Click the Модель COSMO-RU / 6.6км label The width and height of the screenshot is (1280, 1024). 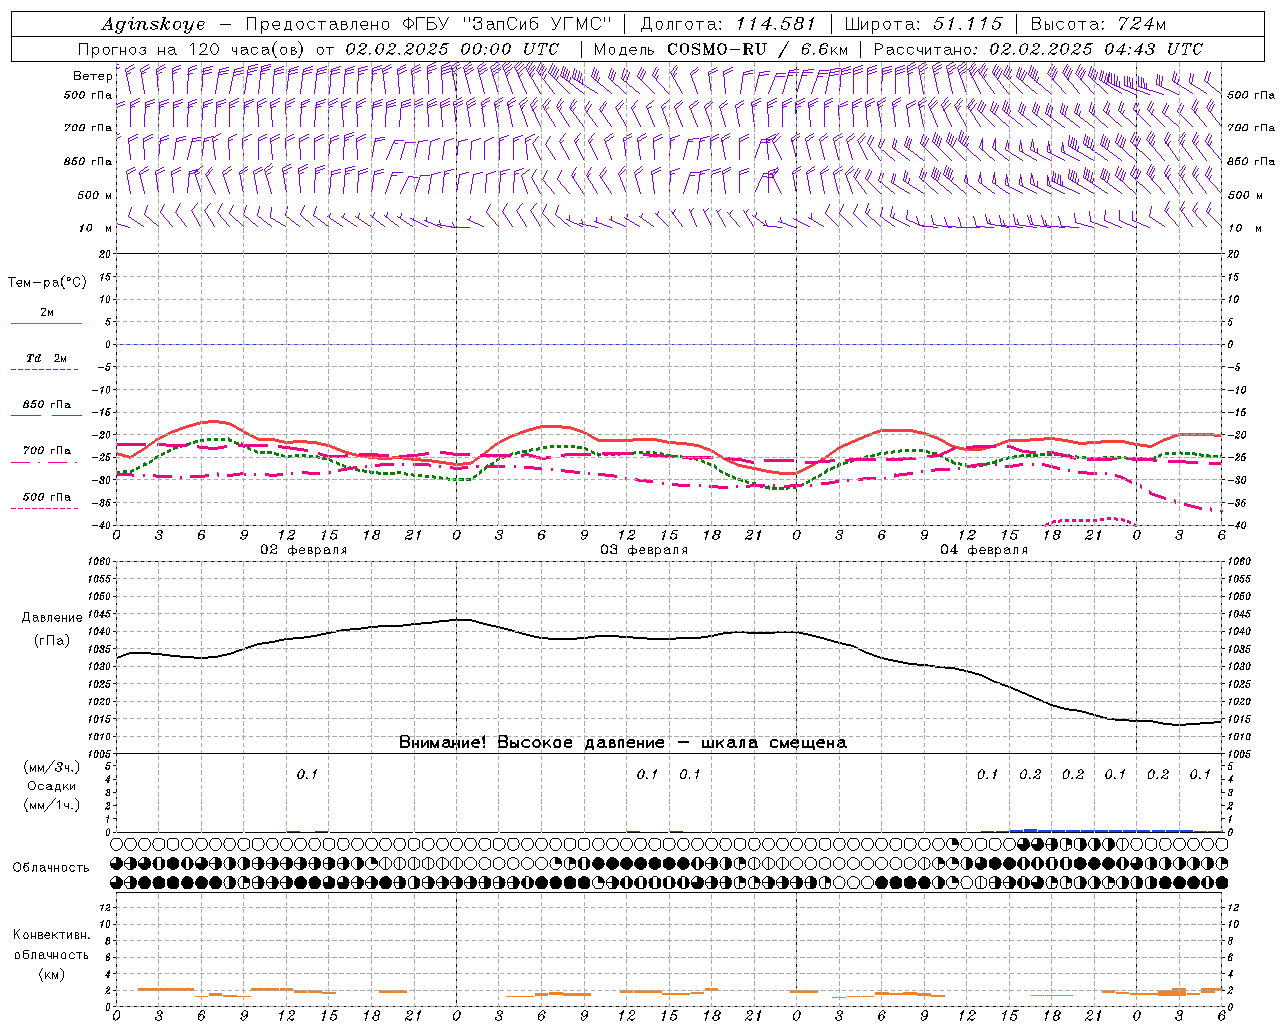[x=720, y=49]
